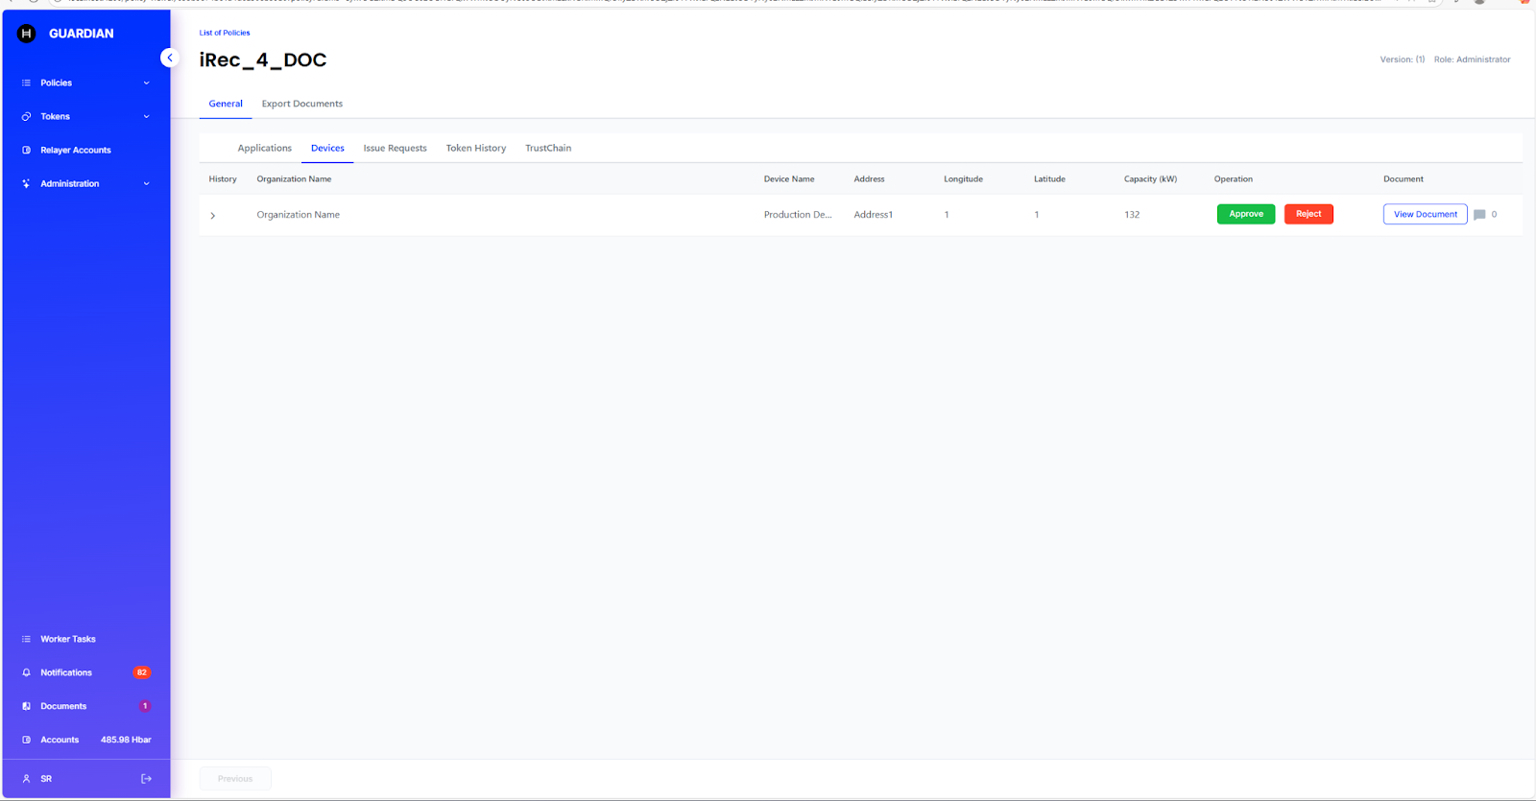Switch to the Export Documents tab
The width and height of the screenshot is (1536, 801).
(302, 104)
